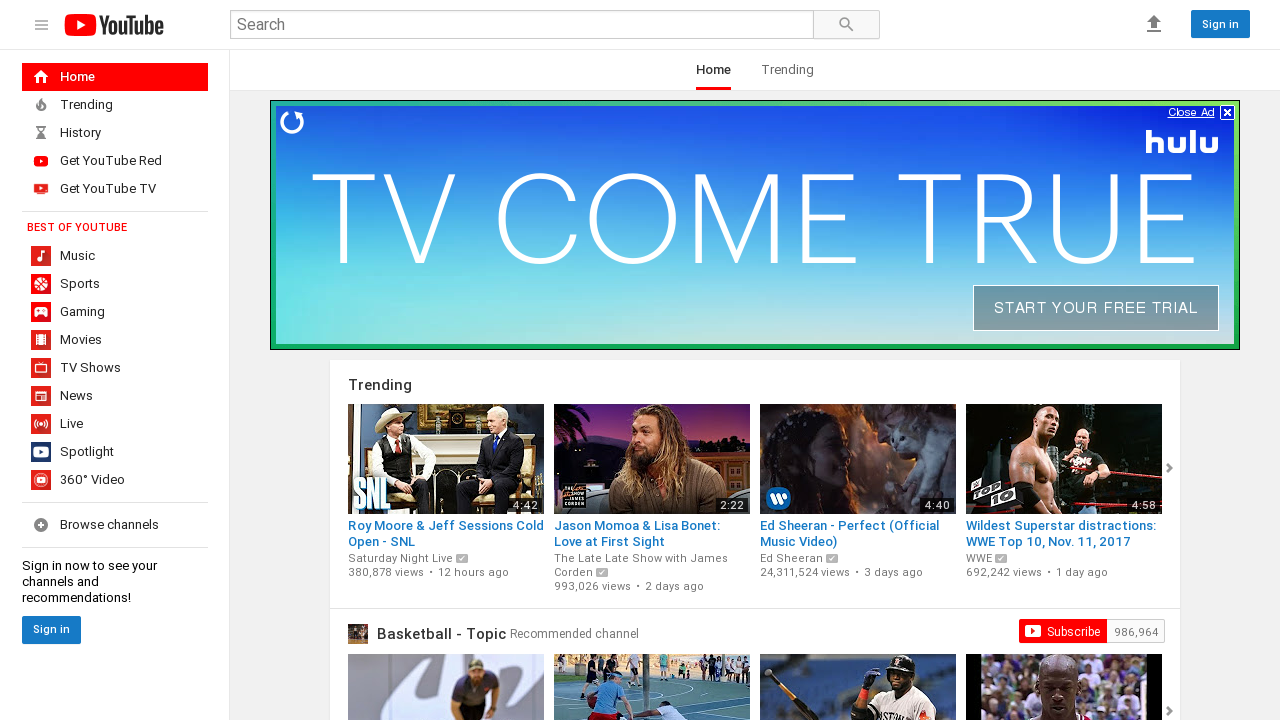Click the 360° Video icon
Image resolution: width=1280 pixels, height=720 pixels.
41,480
